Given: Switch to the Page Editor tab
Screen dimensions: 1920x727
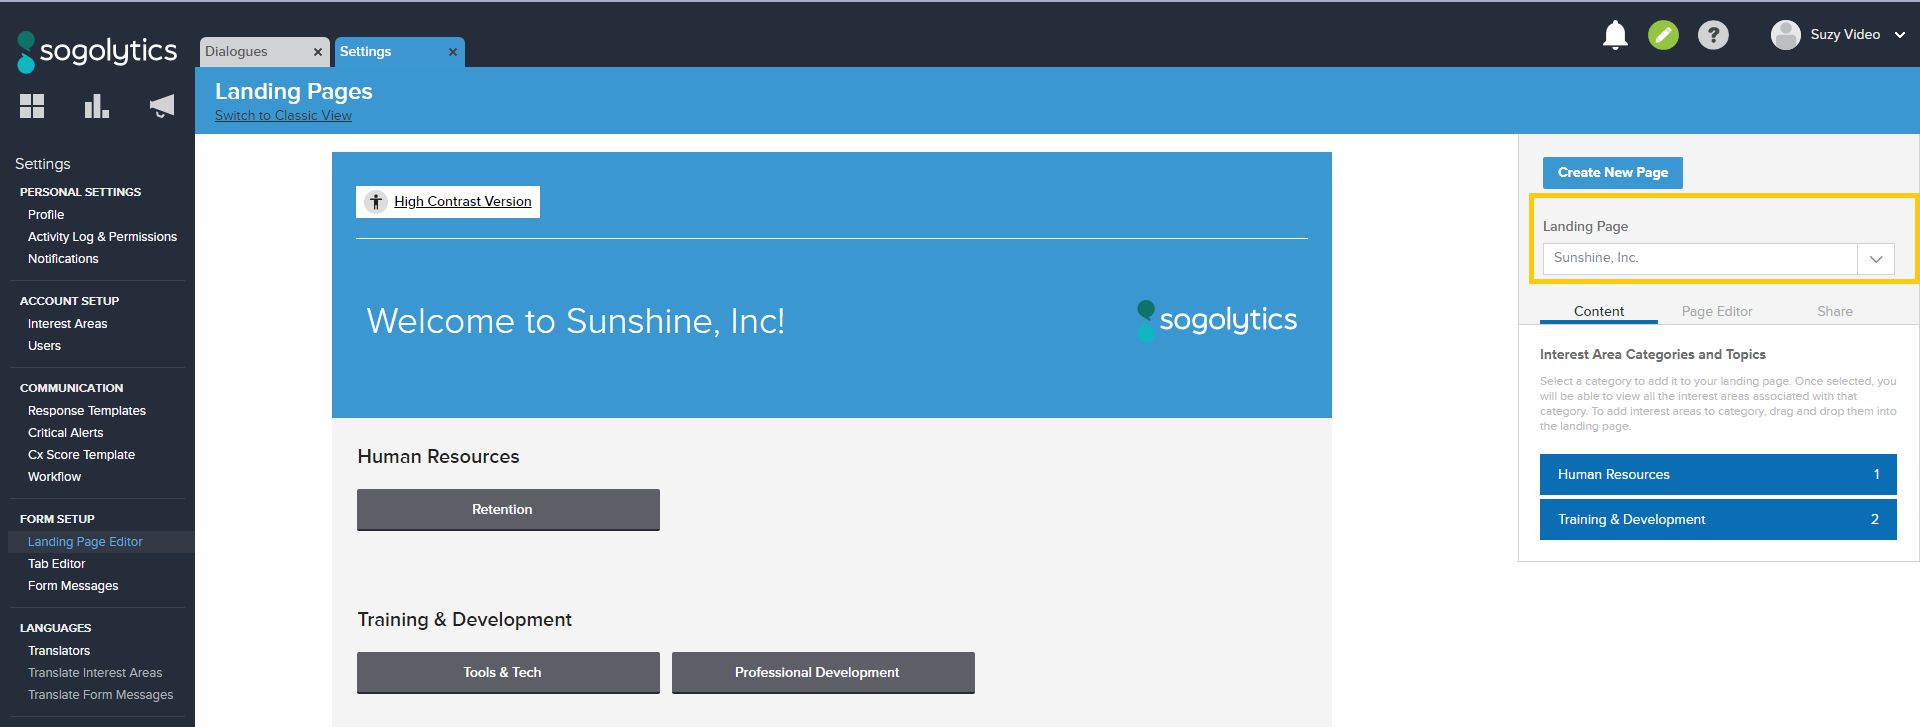Looking at the screenshot, I should [x=1716, y=312].
